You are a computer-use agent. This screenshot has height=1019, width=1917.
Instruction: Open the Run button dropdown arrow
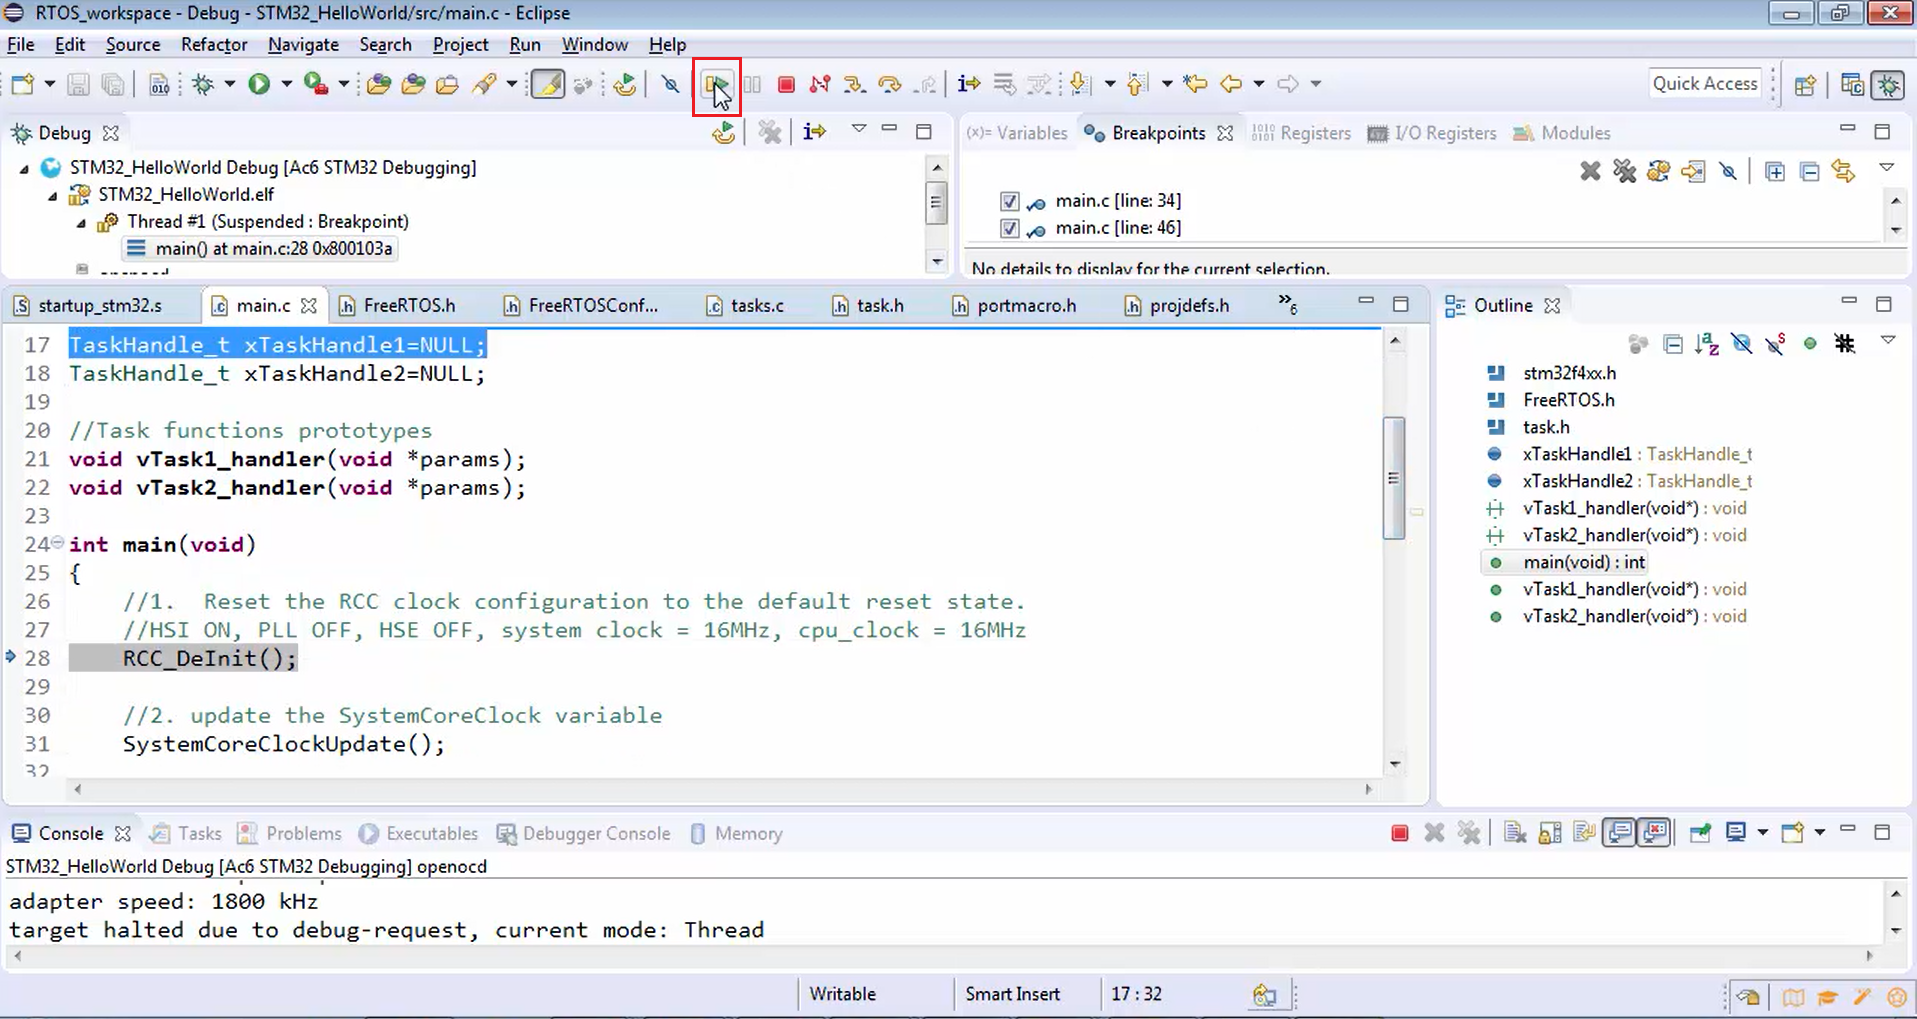tap(285, 84)
